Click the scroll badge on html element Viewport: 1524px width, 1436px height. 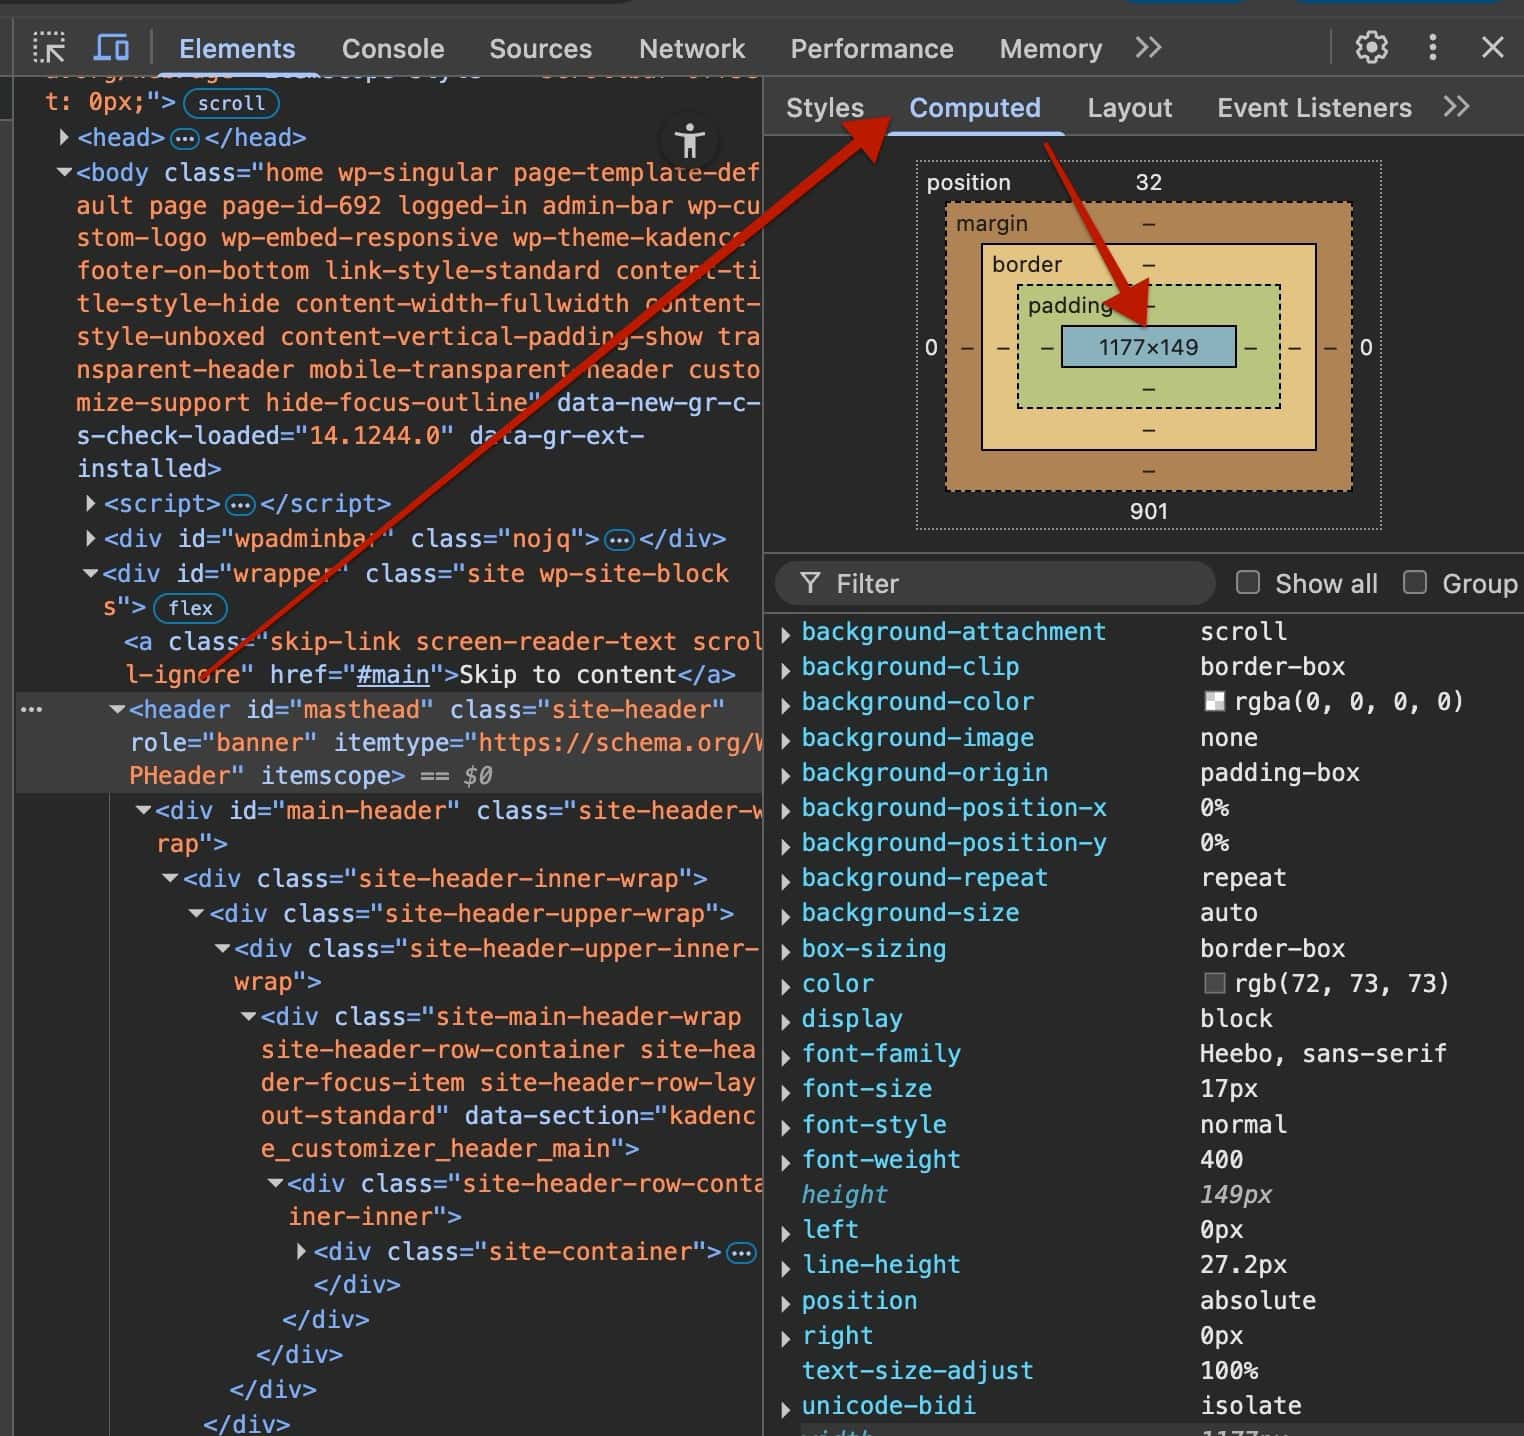[231, 103]
